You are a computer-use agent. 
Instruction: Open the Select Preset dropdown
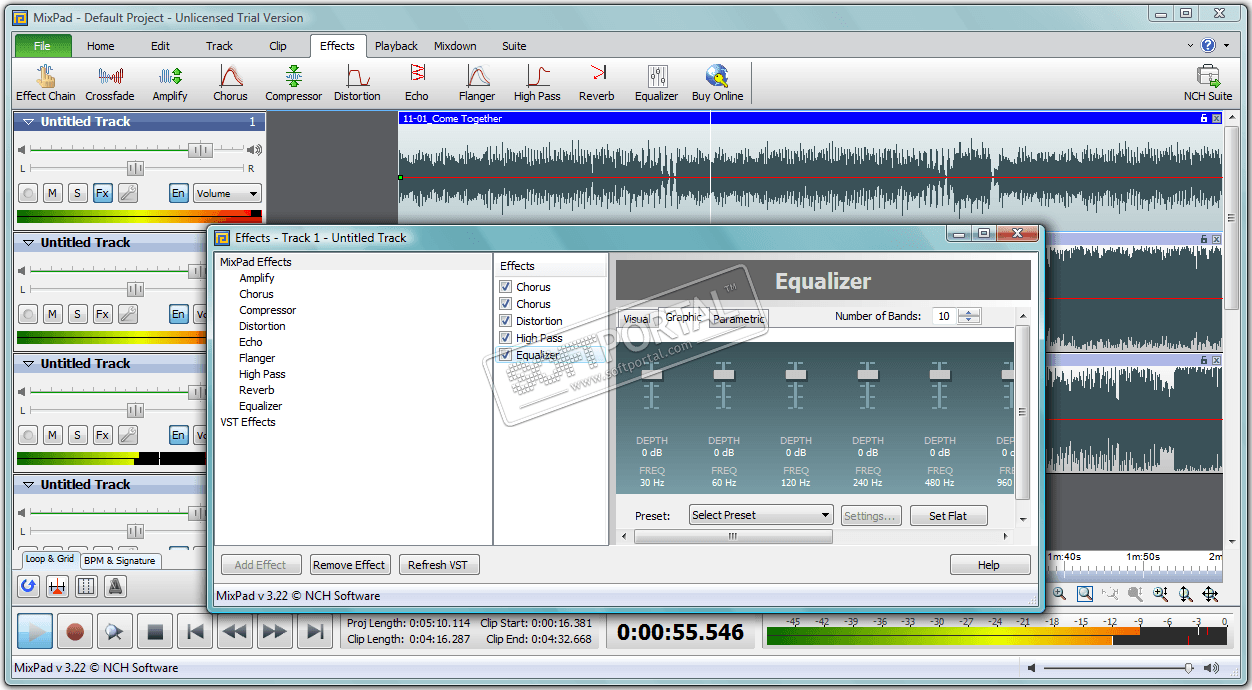coord(761,515)
